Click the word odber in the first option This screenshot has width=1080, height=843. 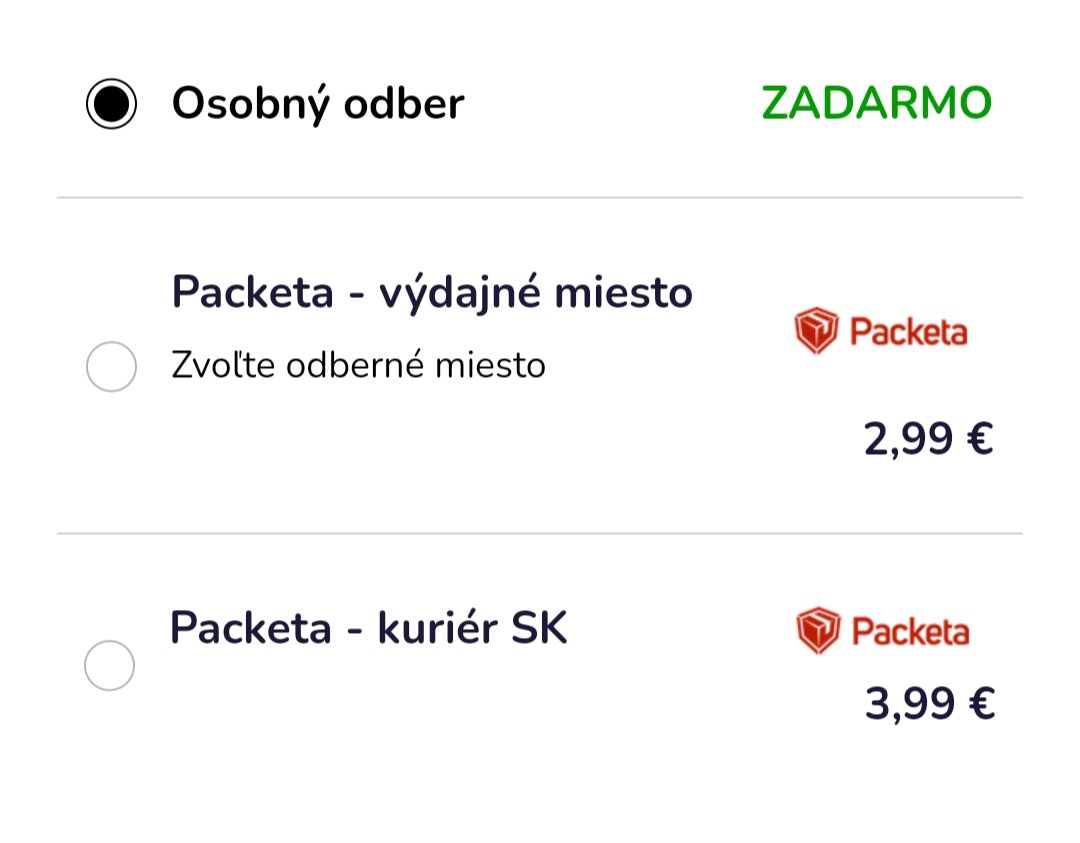[x=403, y=103]
